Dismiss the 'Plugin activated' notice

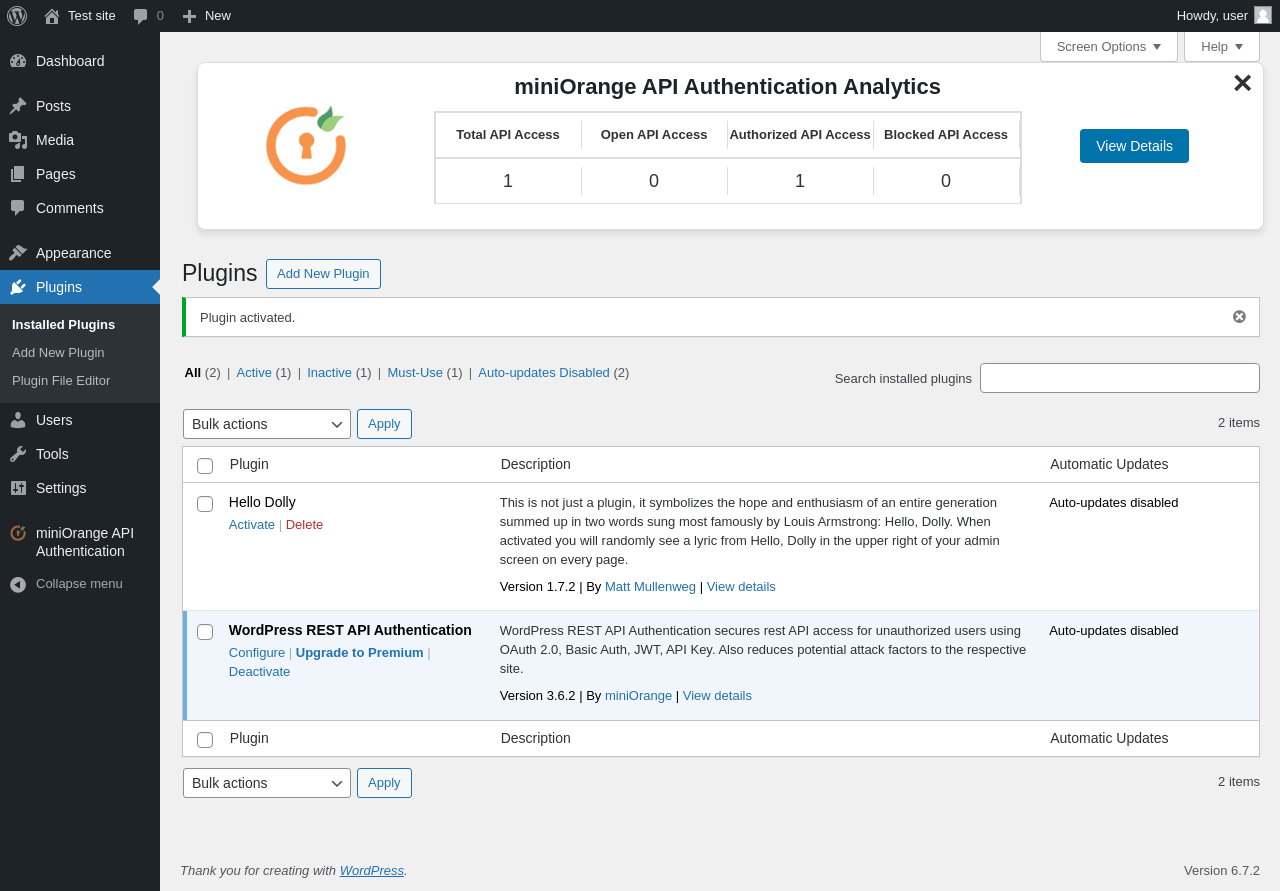1239,317
